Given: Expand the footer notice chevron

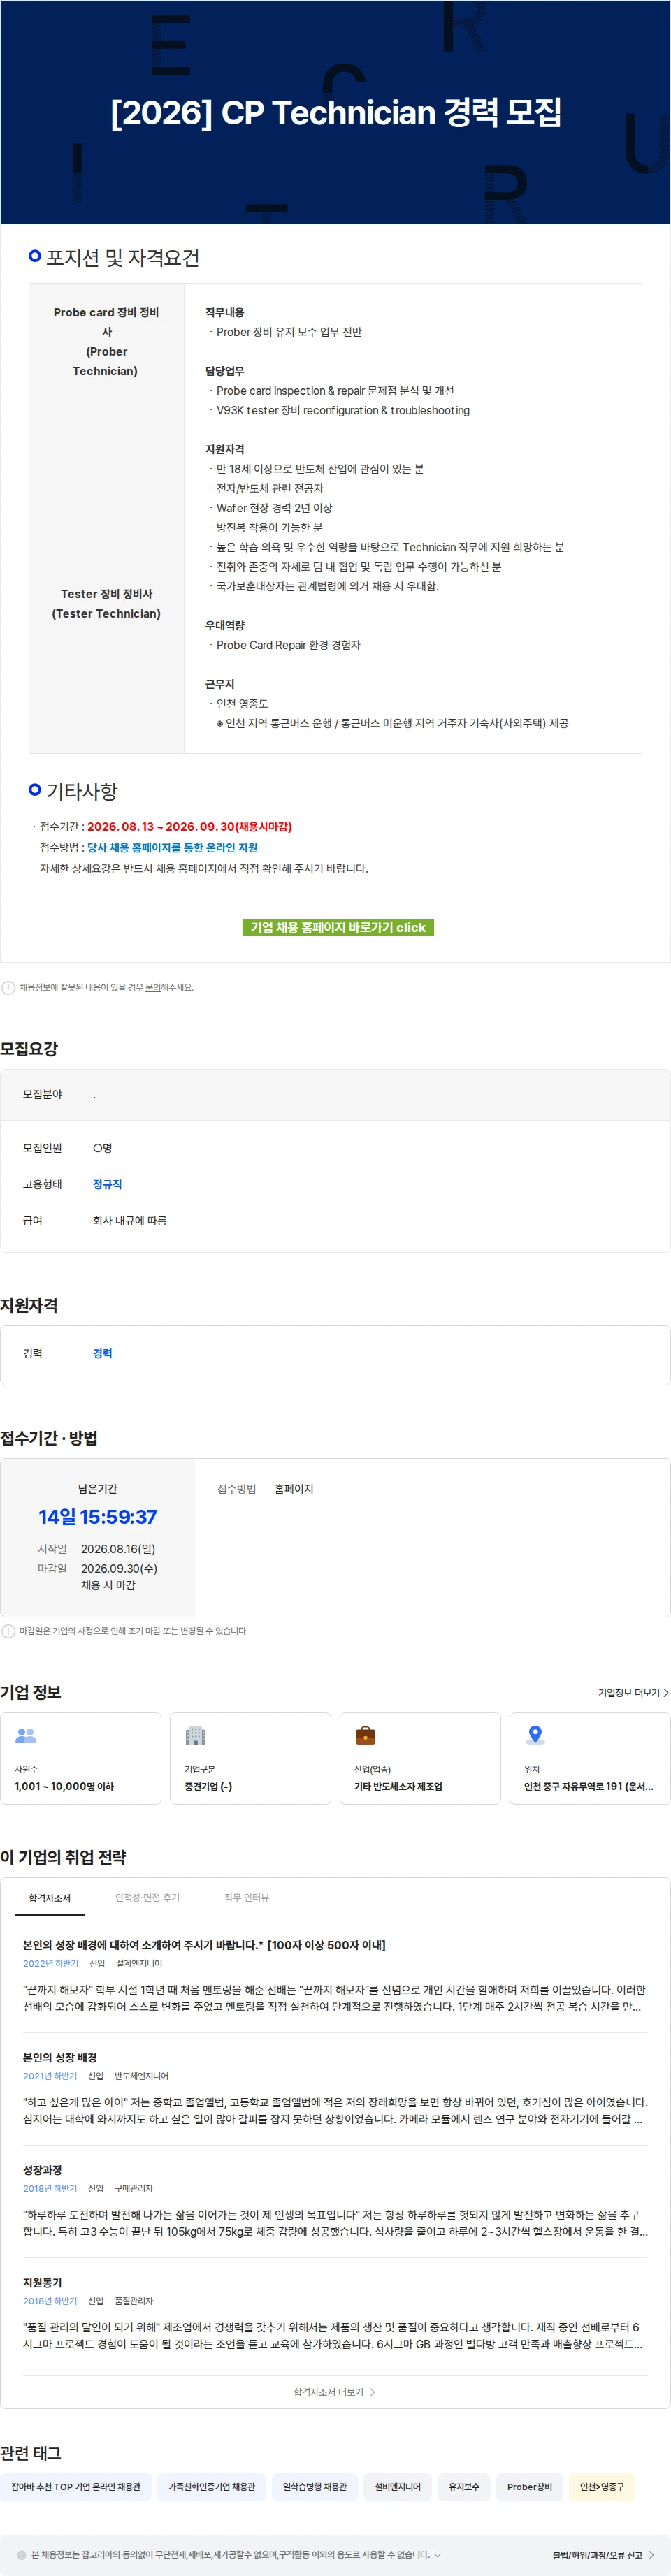Looking at the screenshot, I should tap(437, 2555).
